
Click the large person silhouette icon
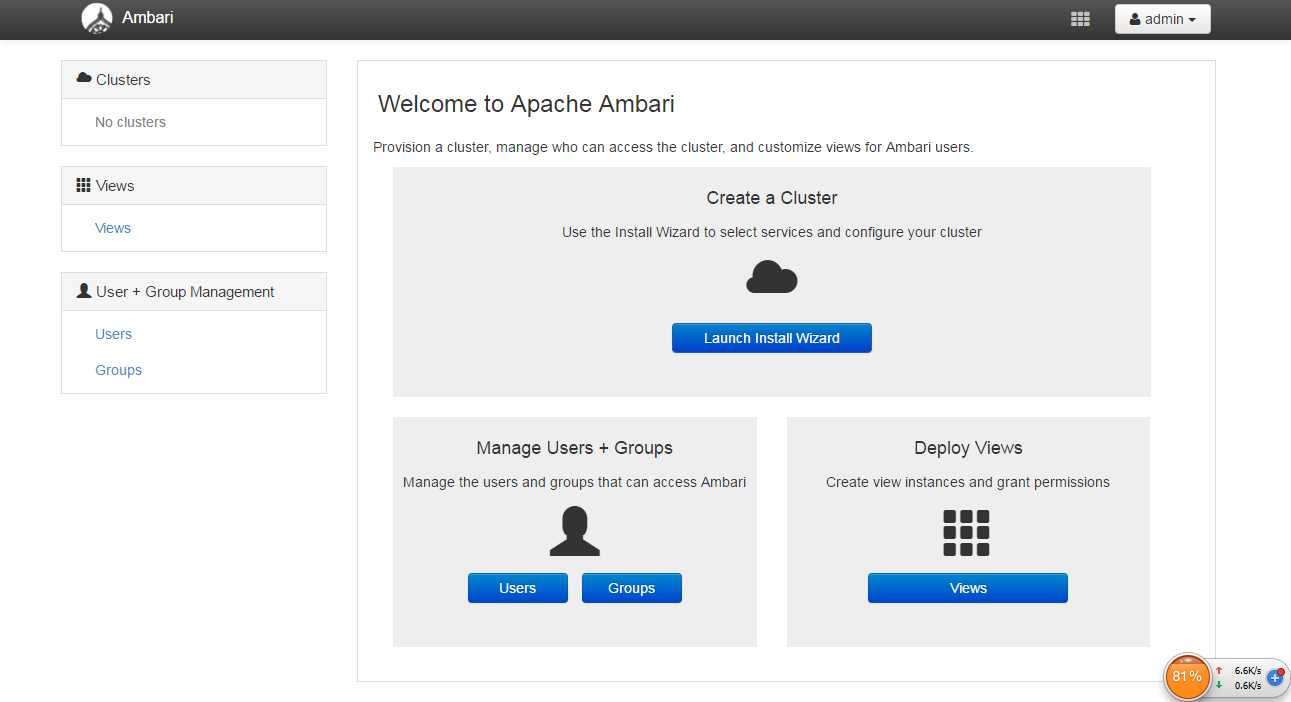(575, 531)
